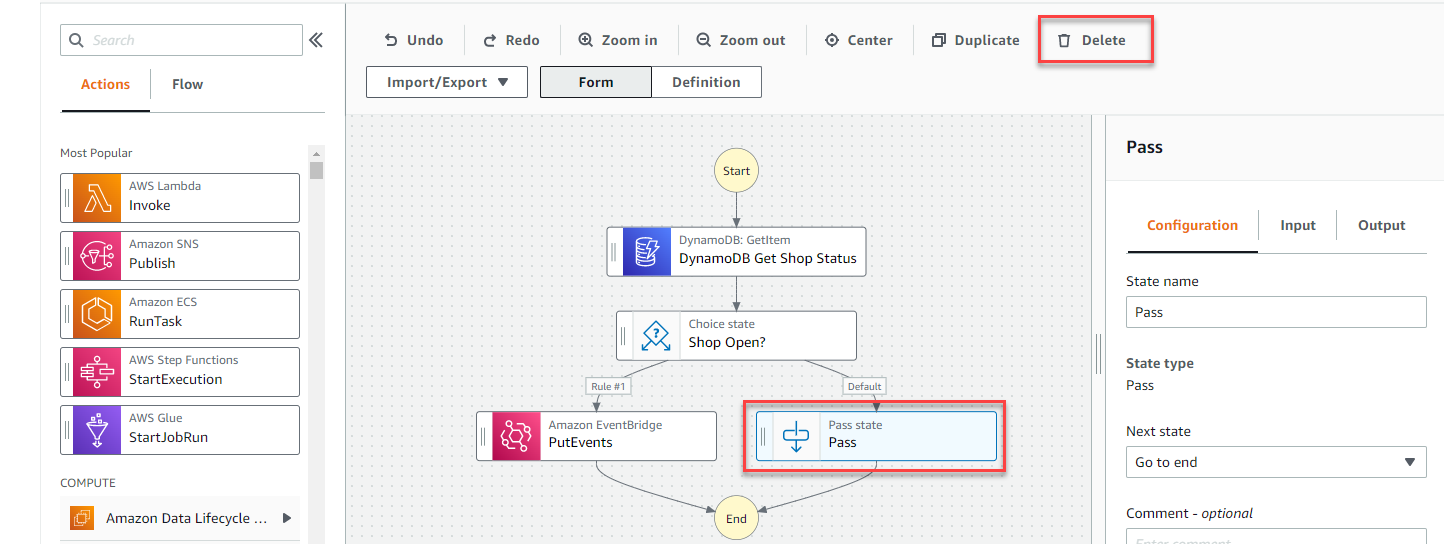This screenshot has height=544, width=1444.
Task: Click the State name input field
Action: [x=1276, y=312]
